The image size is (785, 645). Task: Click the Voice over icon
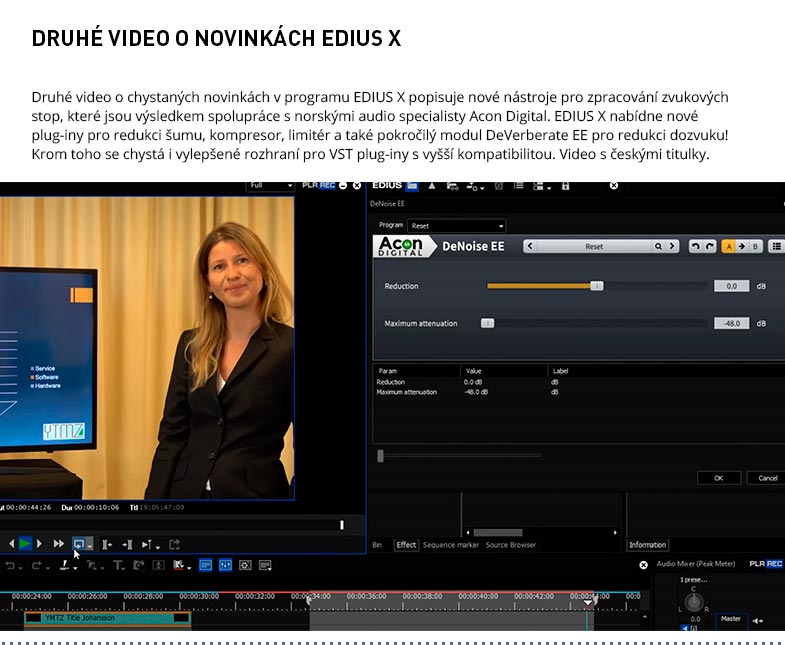(139, 565)
